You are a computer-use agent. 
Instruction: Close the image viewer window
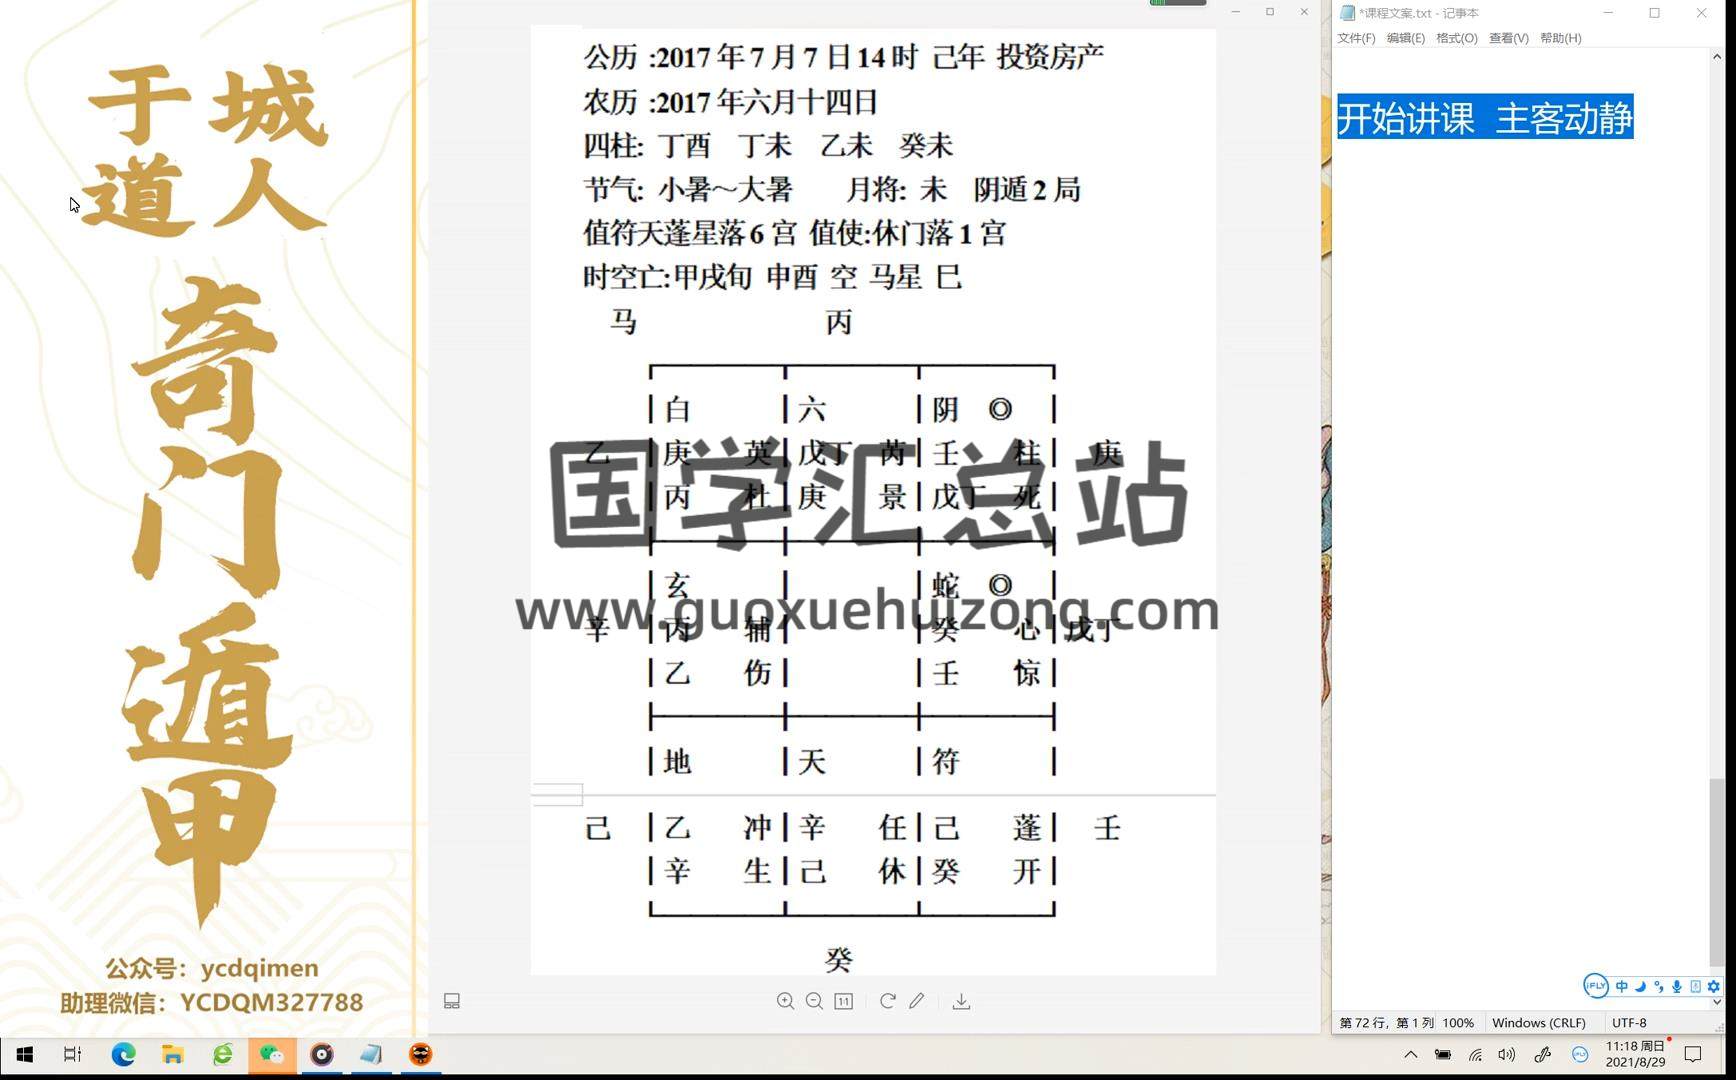pyautogui.click(x=1304, y=12)
